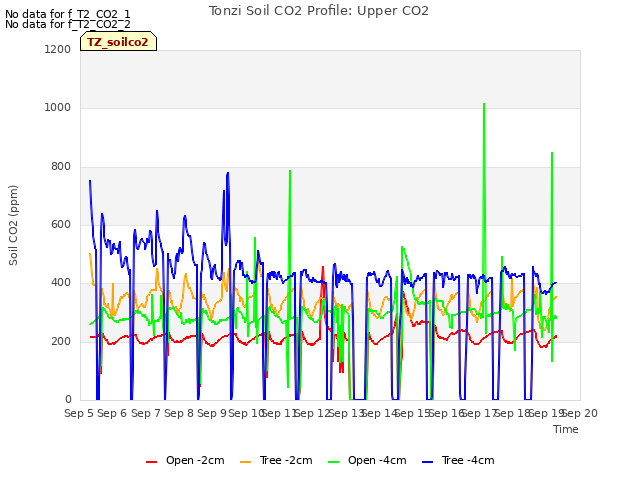This screenshot has height=480, width=640.
Task: Toggle the Open -4cm legend entry
Action: (367, 460)
